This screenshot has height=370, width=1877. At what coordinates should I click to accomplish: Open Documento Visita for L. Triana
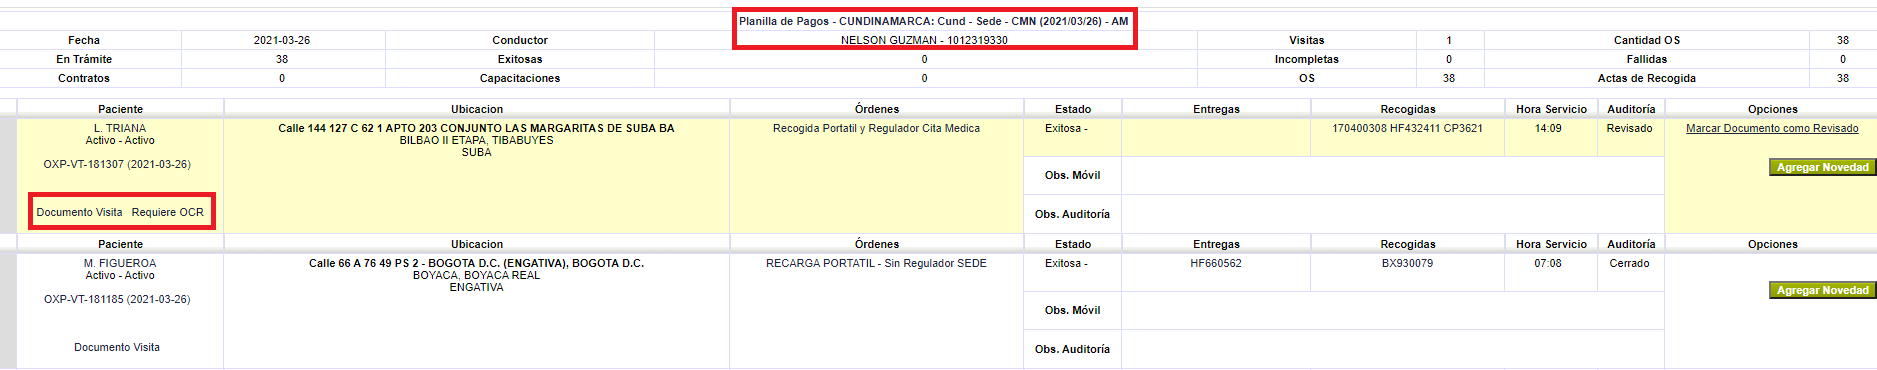79,212
